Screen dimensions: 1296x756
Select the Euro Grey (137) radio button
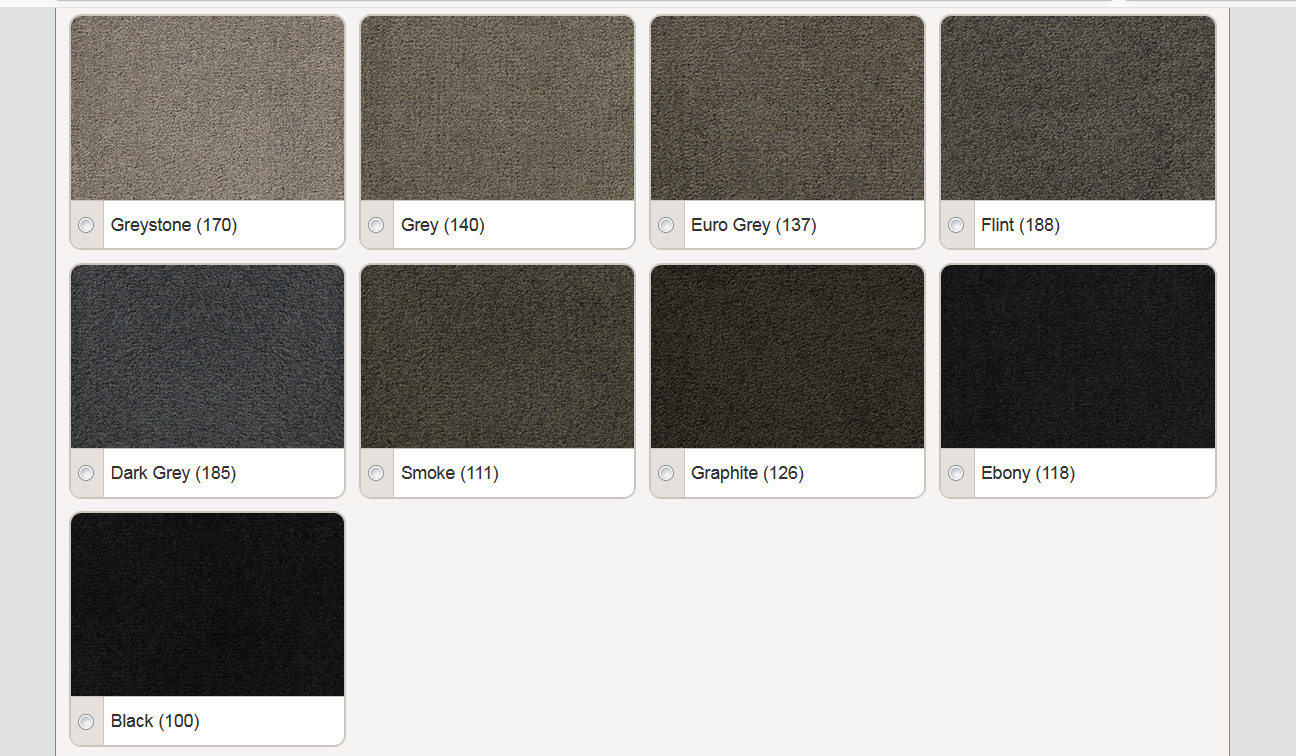click(666, 225)
